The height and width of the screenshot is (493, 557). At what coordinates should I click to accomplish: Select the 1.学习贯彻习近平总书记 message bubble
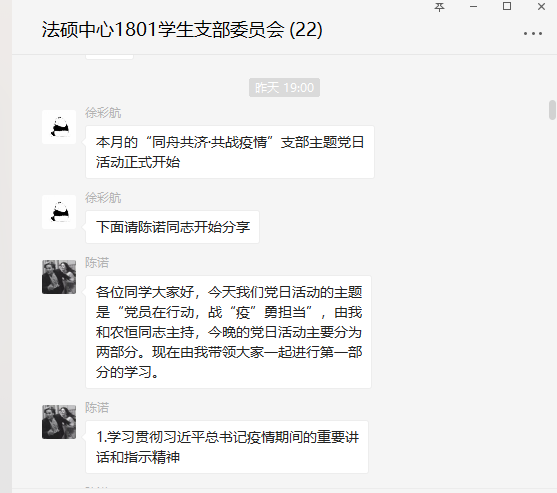227,447
